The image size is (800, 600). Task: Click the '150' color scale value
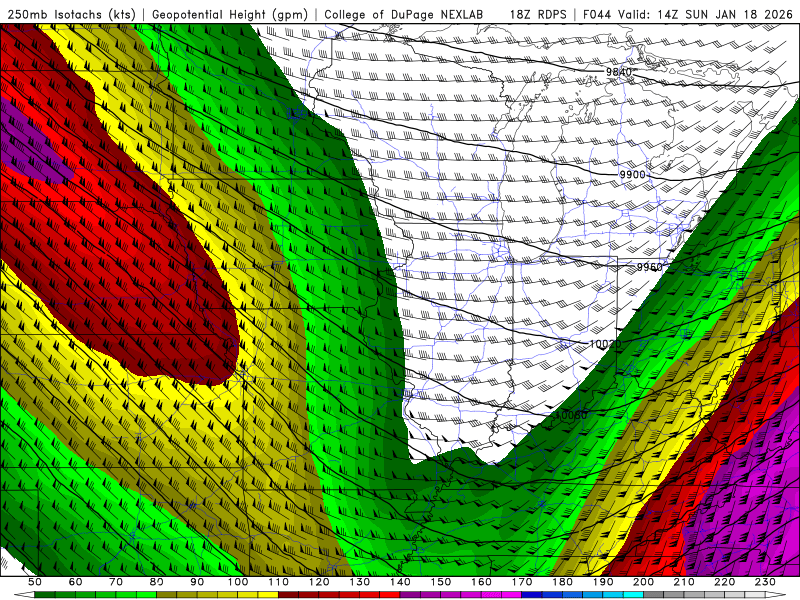tap(440, 582)
